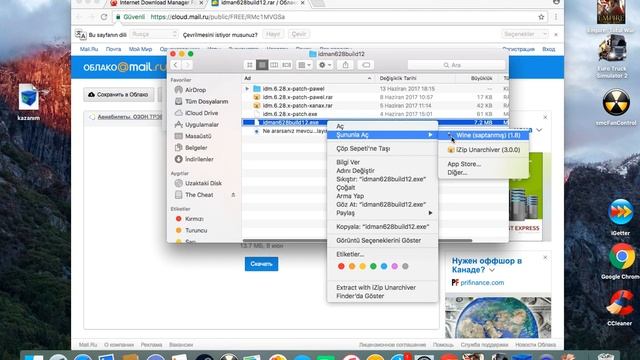Choose Adını Değiştir menu entry
Viewport: 640px width, 360px height.
(x=382, y=171)
